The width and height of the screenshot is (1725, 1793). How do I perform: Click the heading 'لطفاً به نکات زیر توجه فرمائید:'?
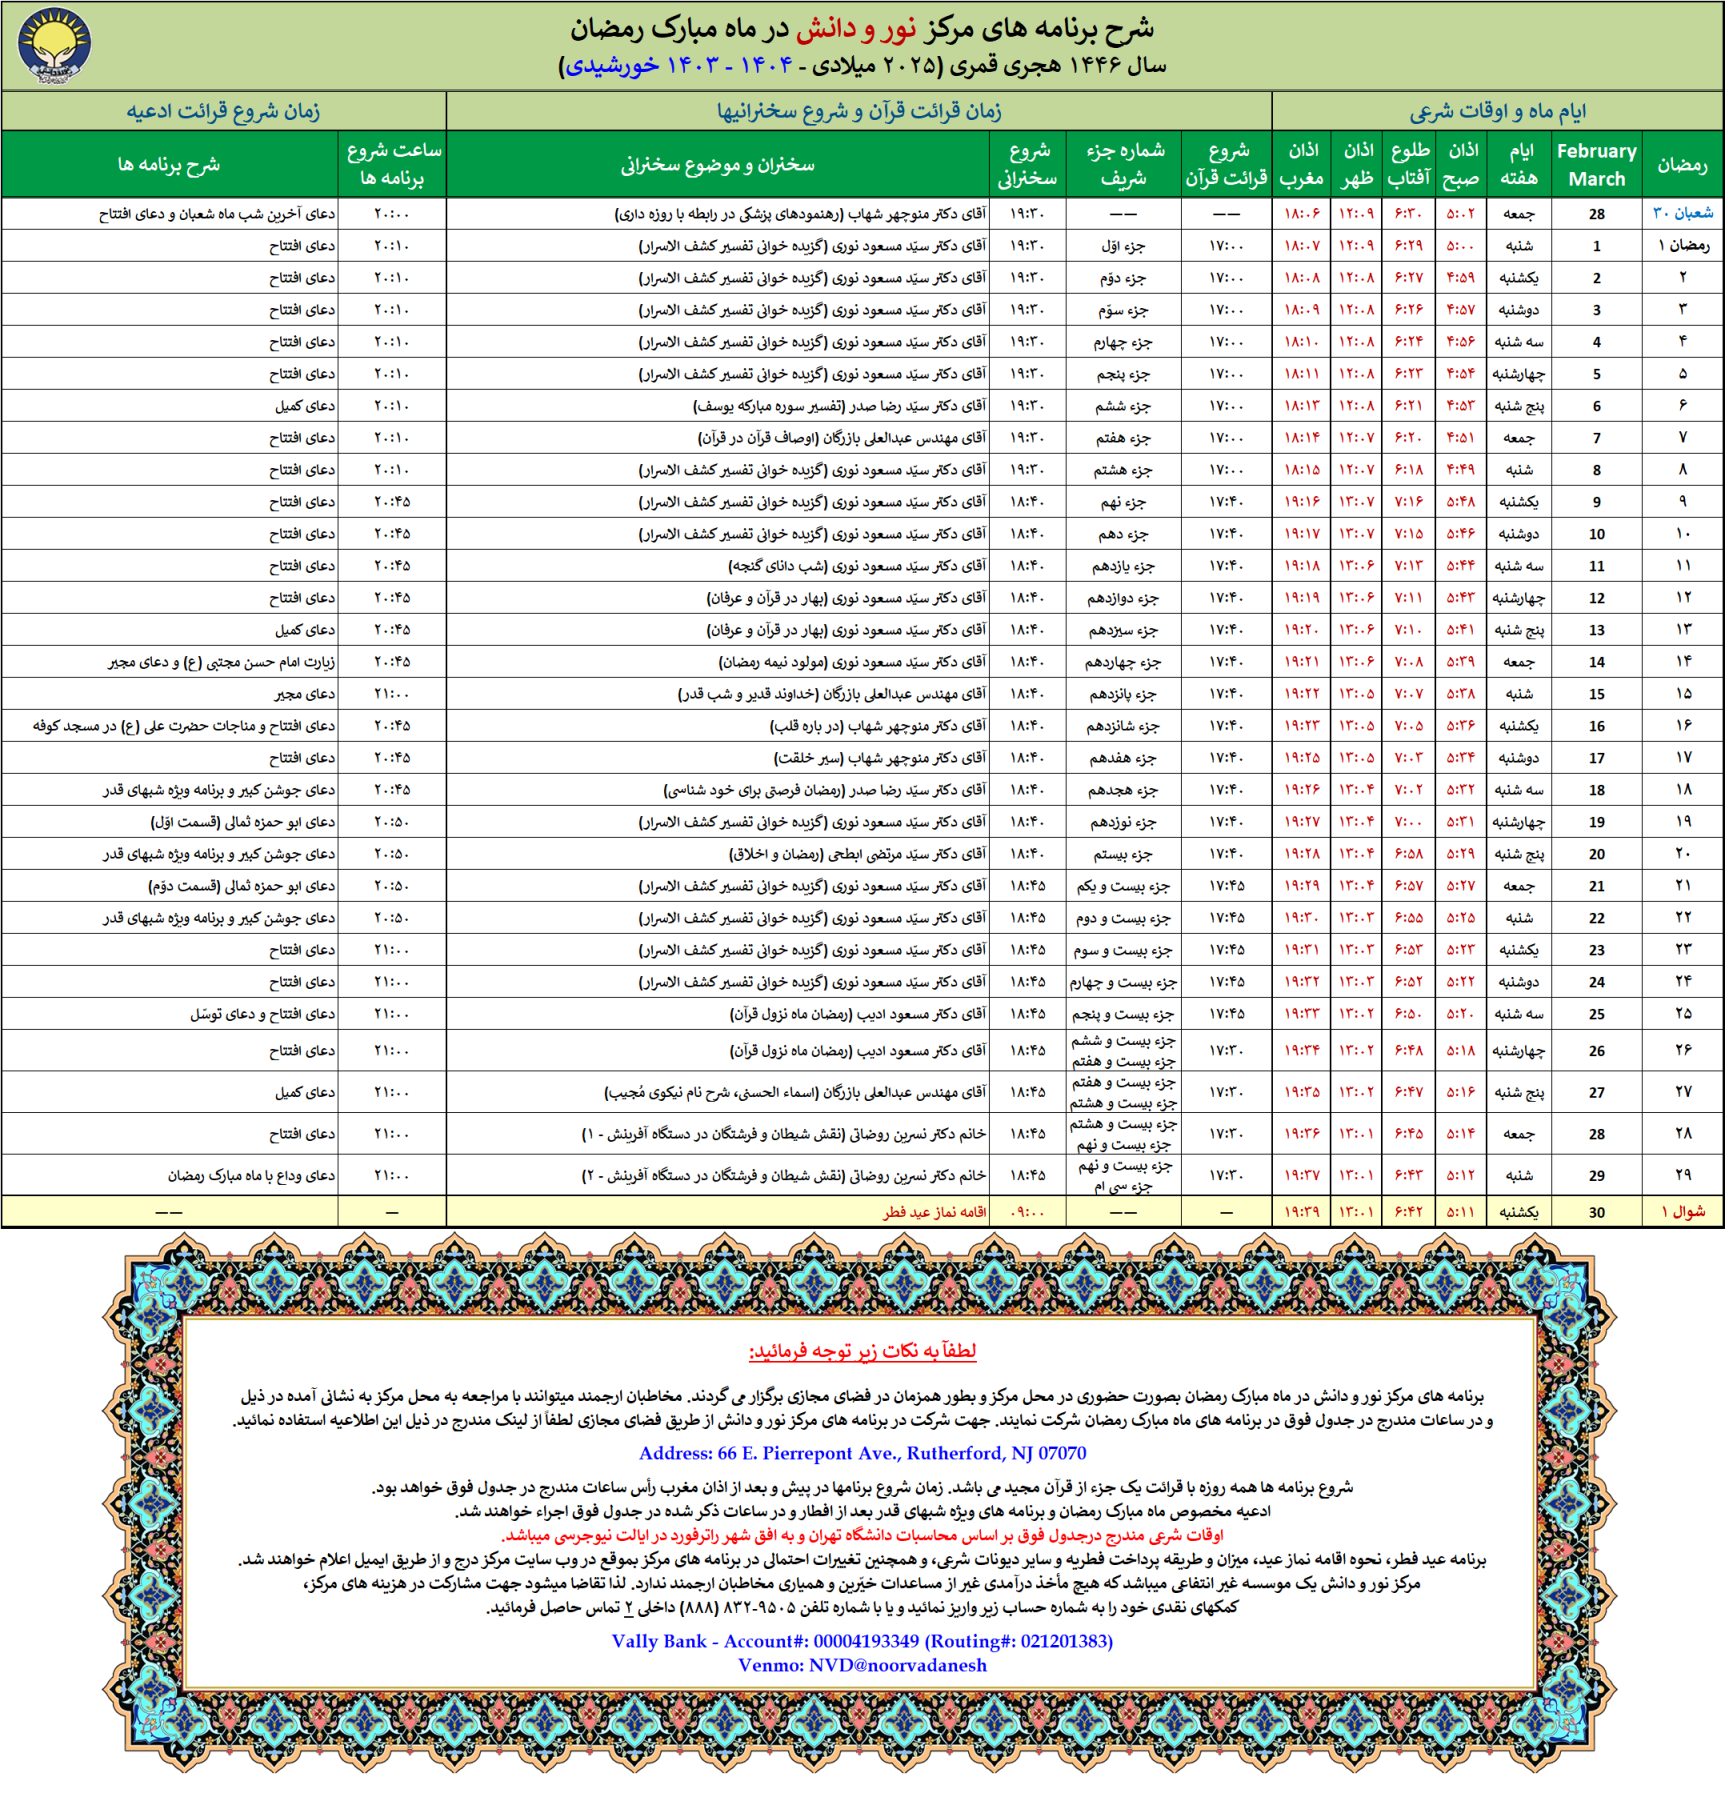click(862, 1350)
